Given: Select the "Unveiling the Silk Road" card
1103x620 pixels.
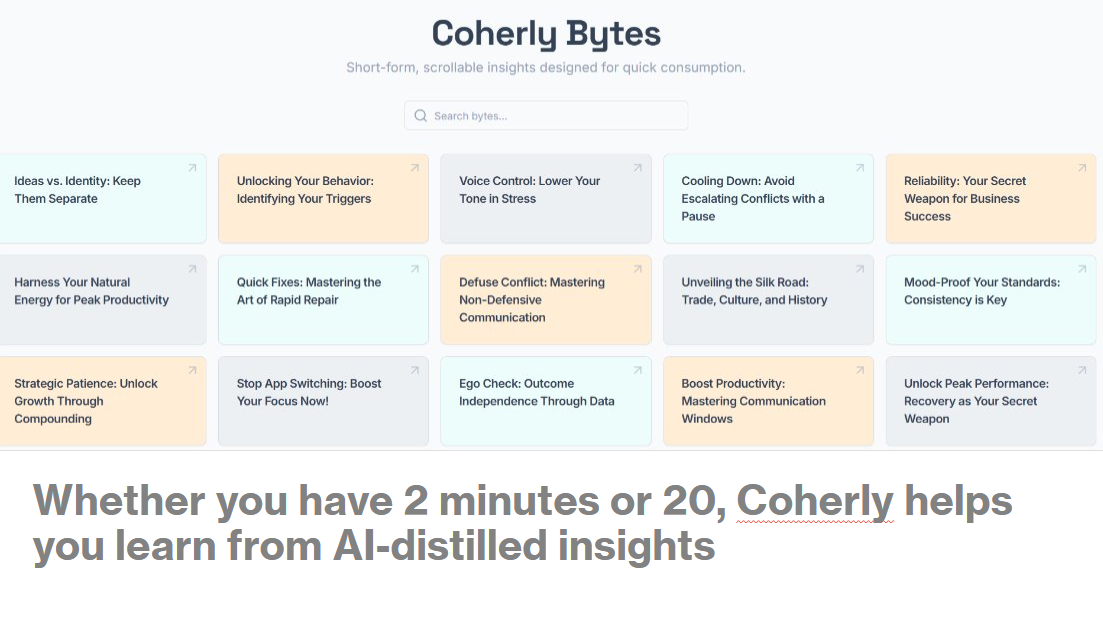Looking at the screenshot, I should coord(768,300).
